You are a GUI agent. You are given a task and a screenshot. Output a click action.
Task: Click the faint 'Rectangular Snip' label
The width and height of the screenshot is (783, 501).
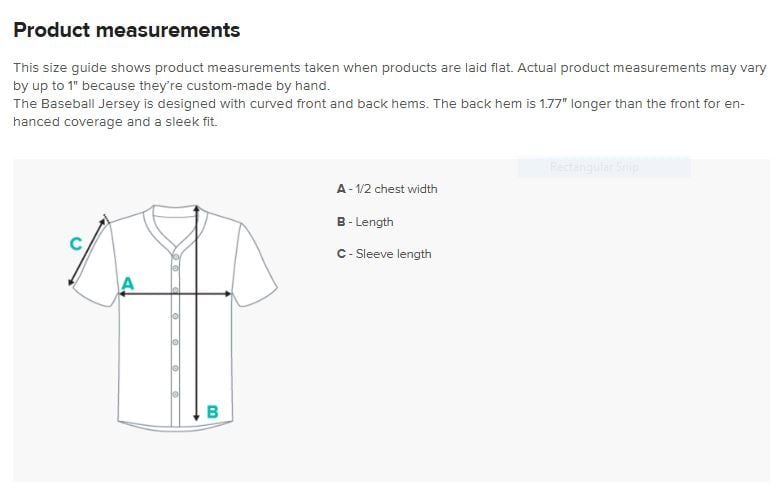[x=594, y=167]
